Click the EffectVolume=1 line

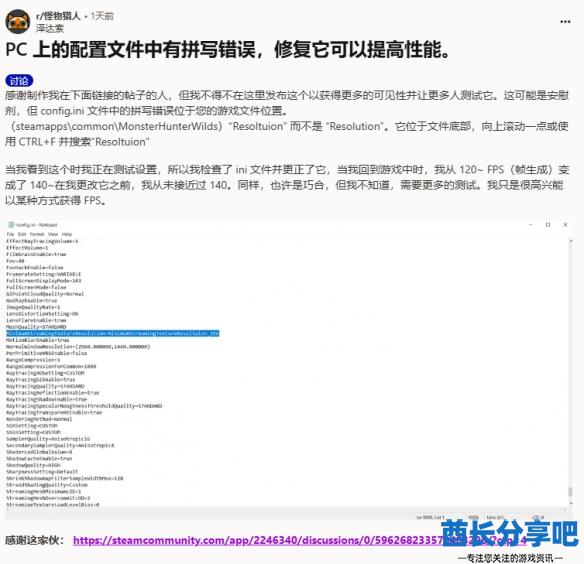27,248
